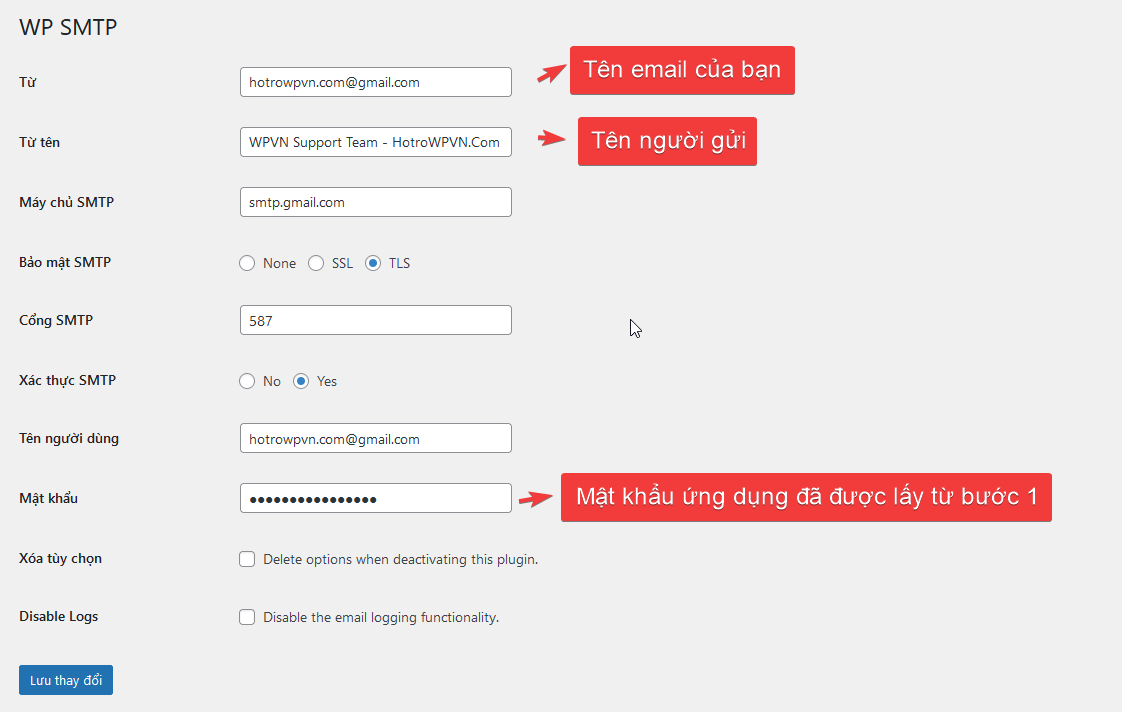Image resolution: width=1122 pixels, height=712 pixels.
Task: Tick the 'Disable the email logging' checkbox
Action: (x=247, y=617)
